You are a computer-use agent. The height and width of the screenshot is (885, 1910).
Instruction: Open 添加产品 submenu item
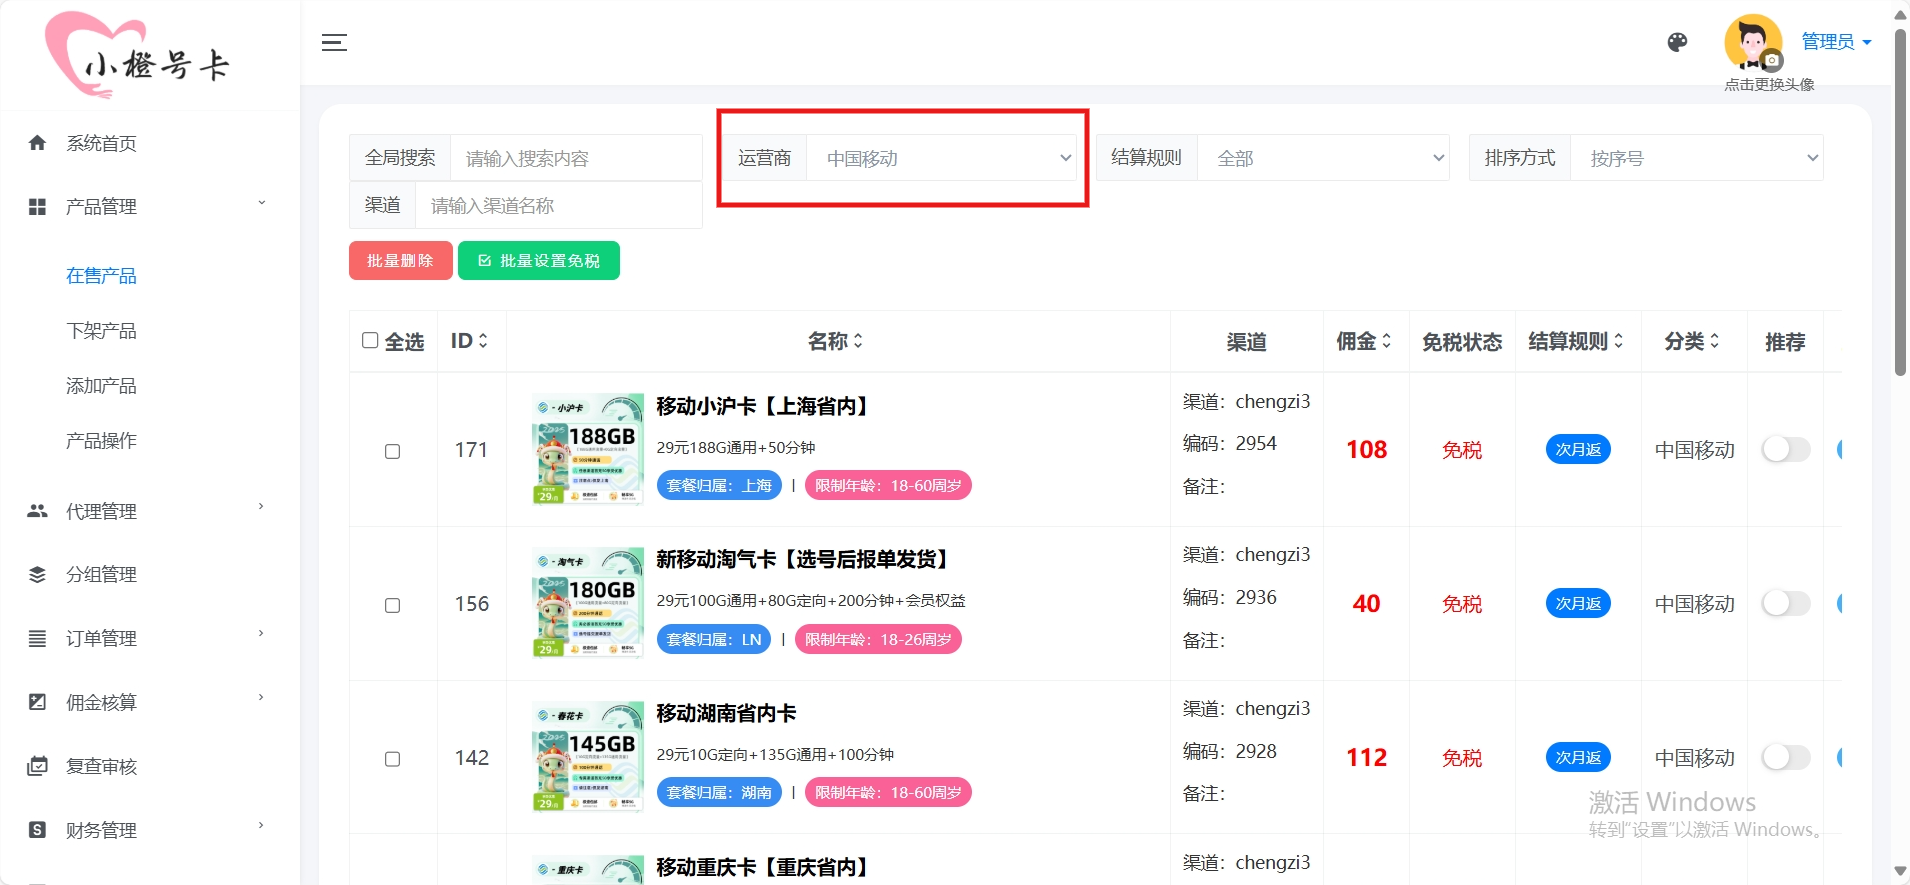[101, 386]
